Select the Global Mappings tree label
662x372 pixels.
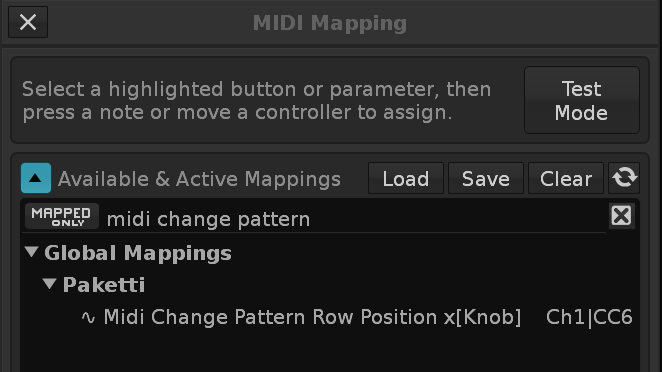pos(138,253)
